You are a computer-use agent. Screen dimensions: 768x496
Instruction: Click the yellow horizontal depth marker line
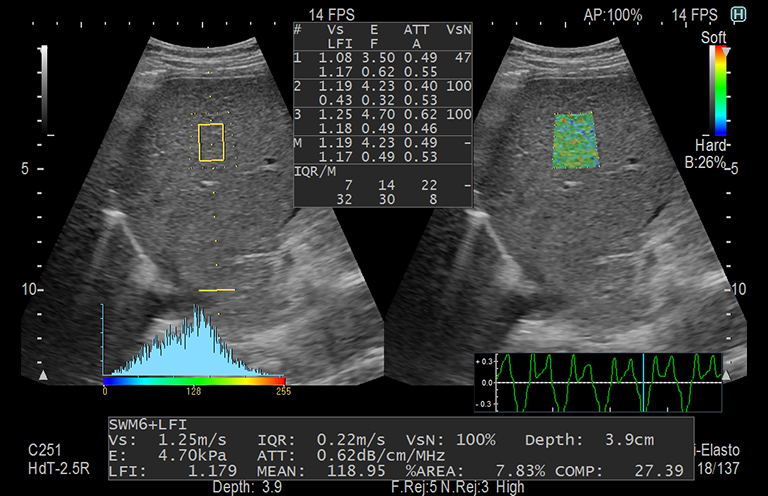point(216,290)
